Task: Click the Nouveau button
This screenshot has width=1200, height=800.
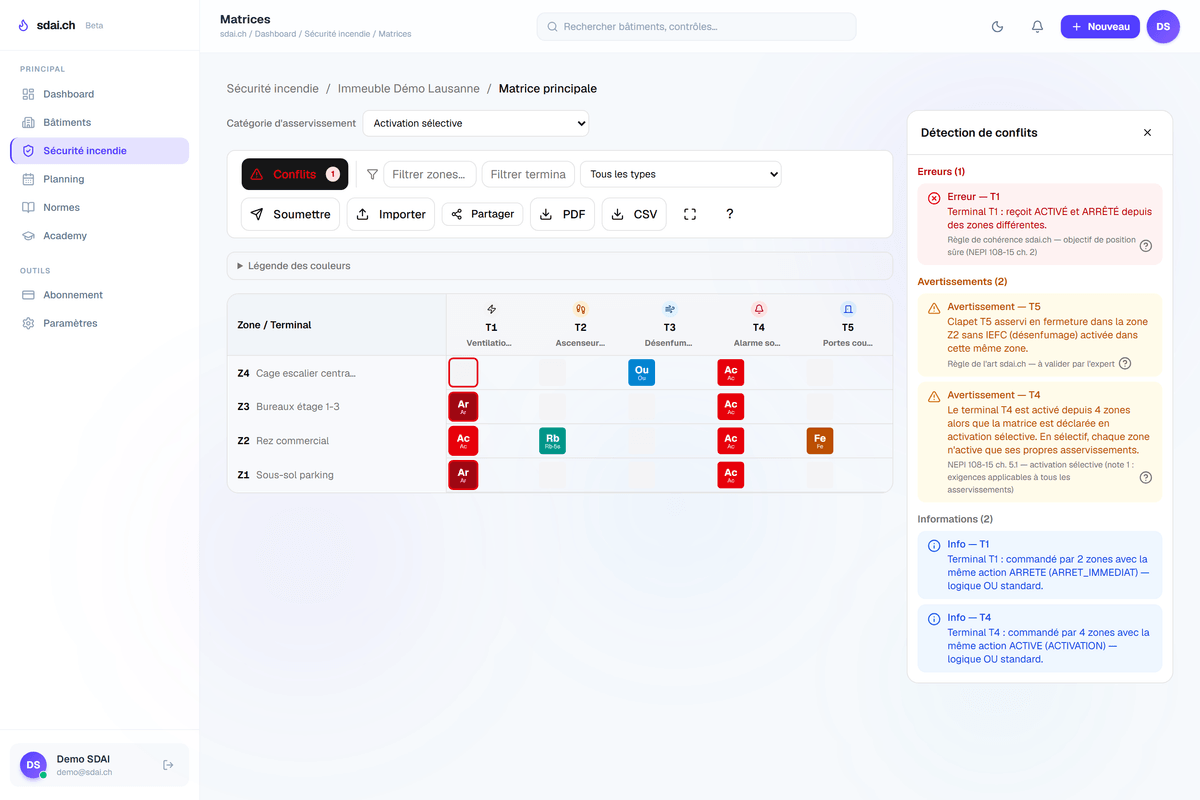Action: click(1100, 27)
